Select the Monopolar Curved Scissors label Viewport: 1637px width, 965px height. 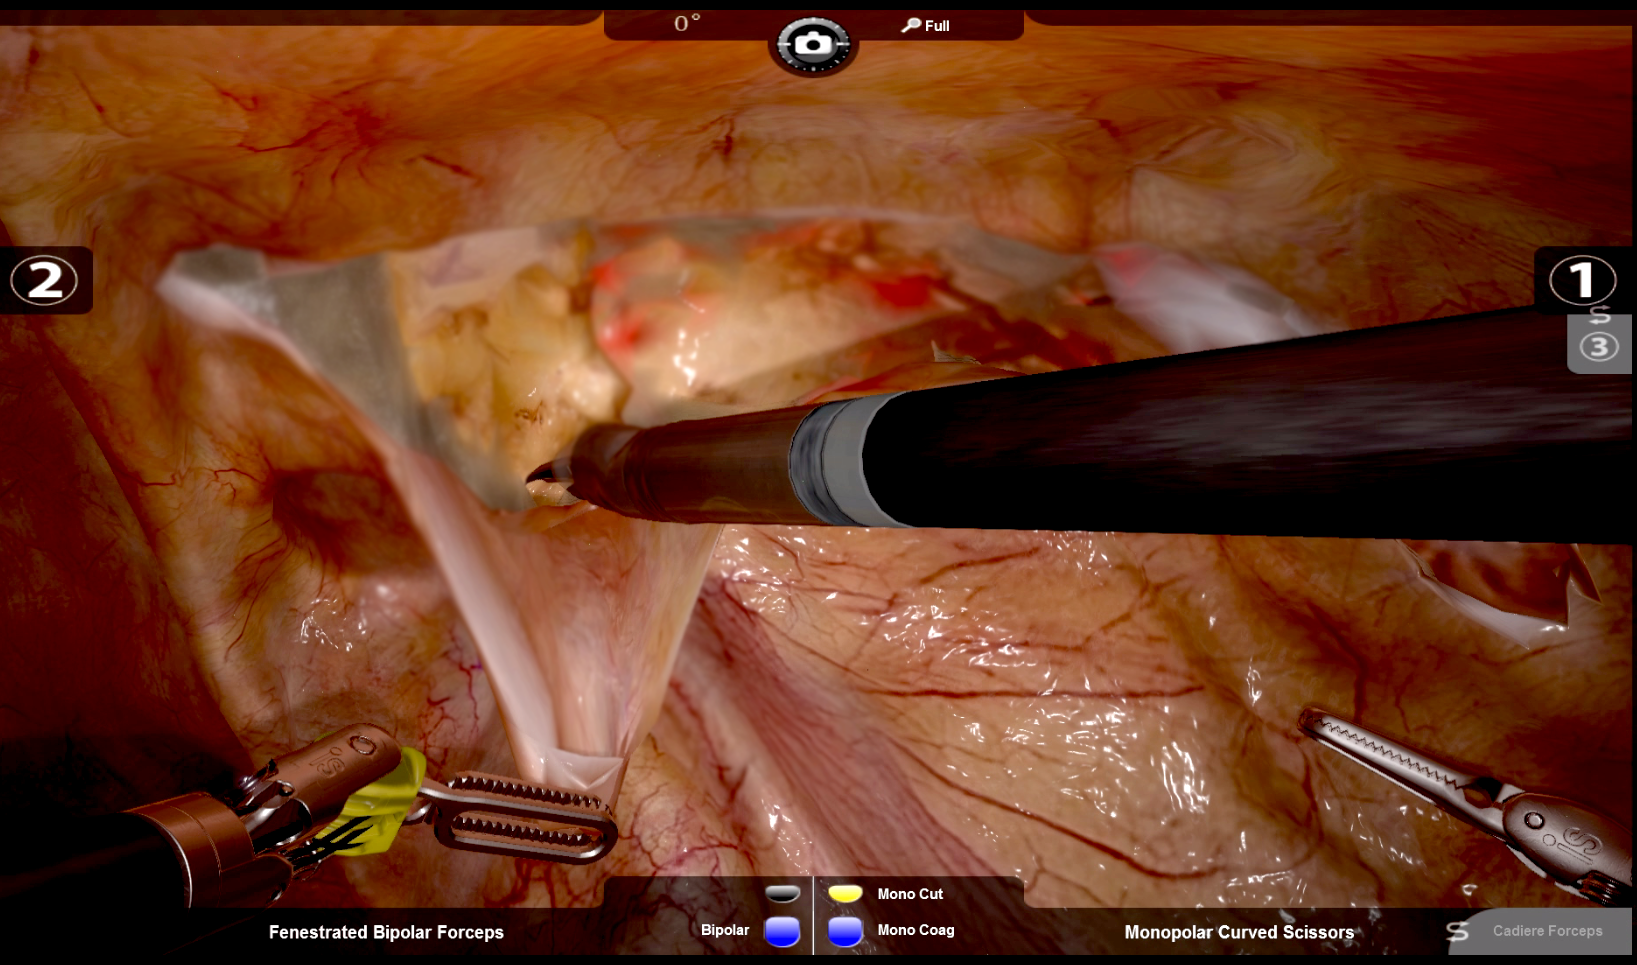pos(1238,932)
